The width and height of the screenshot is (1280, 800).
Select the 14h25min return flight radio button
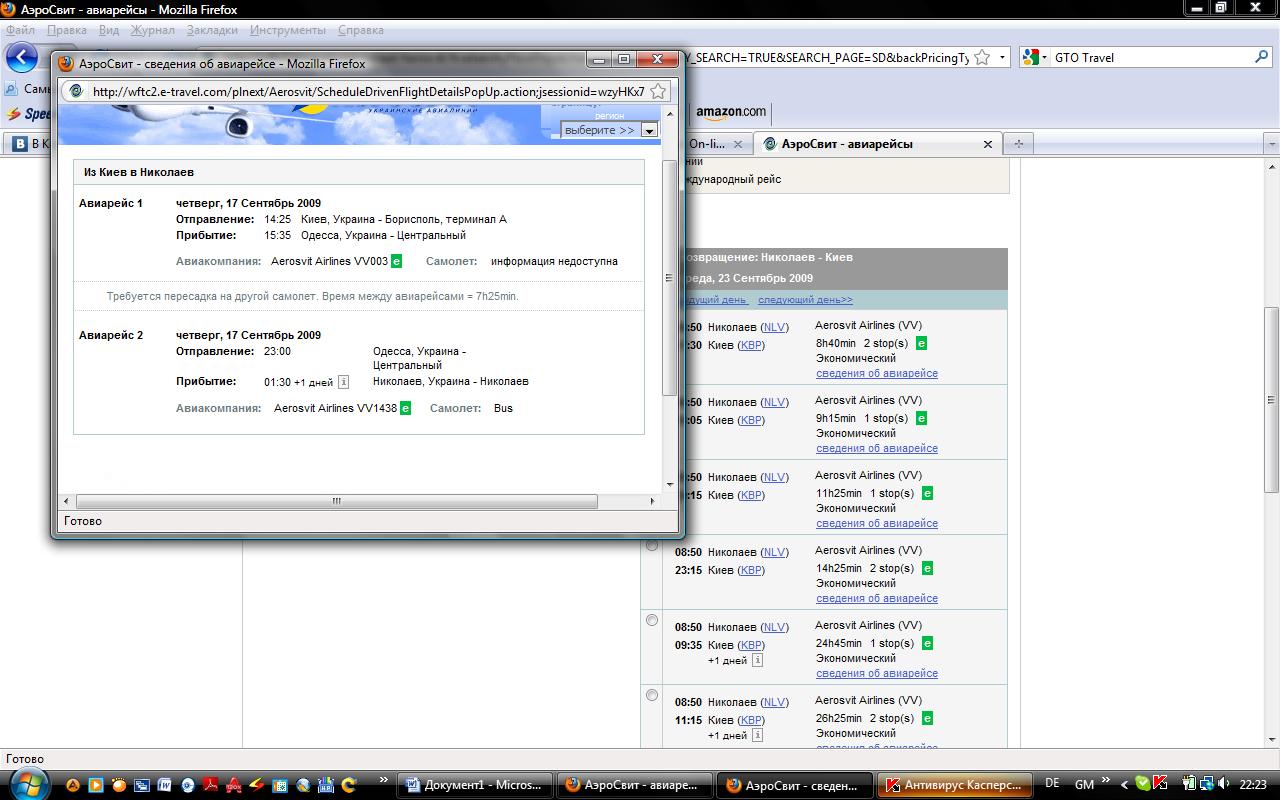652,545
